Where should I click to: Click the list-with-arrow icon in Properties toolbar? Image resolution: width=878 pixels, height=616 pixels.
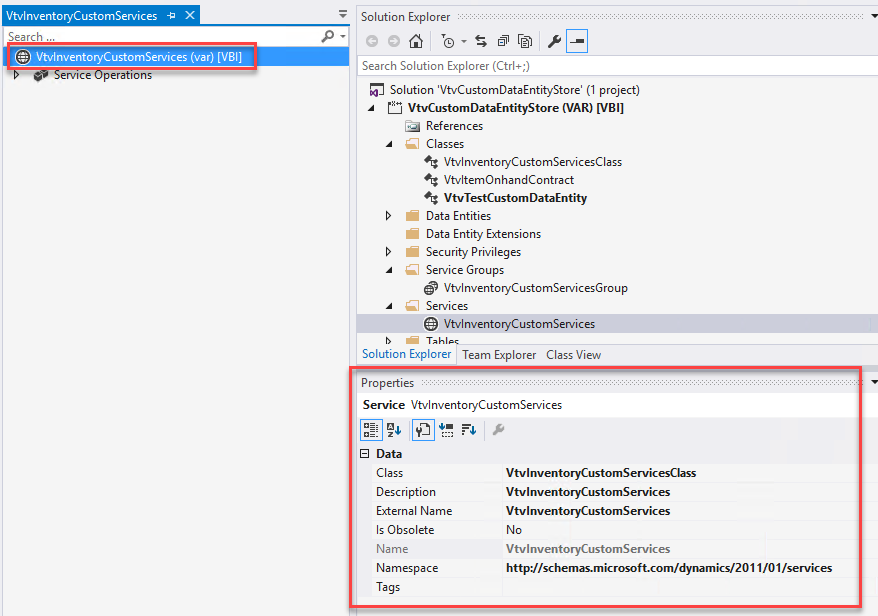click(x=446, y=430)
